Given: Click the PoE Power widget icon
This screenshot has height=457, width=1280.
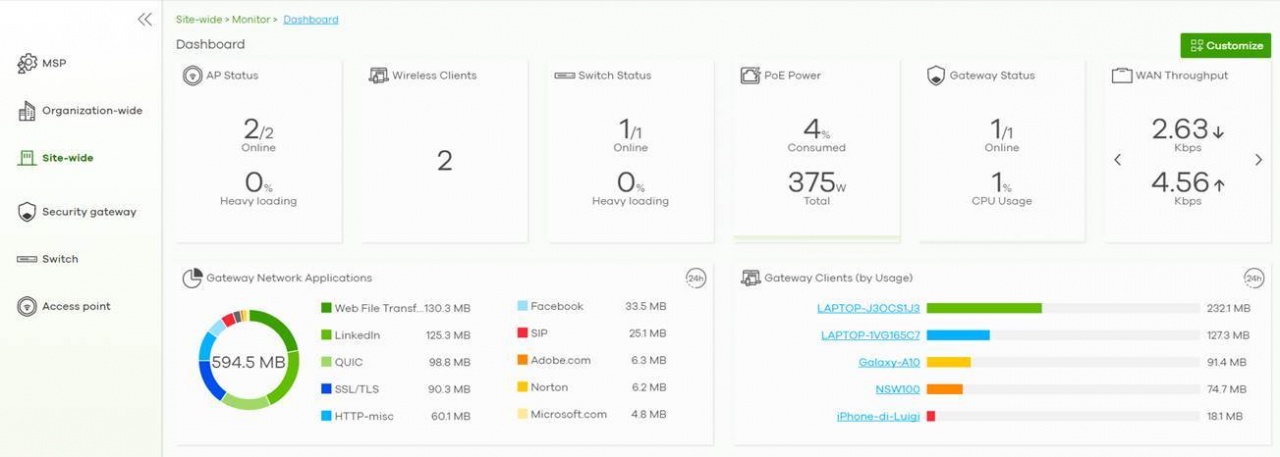Looking at the screenshot, I should click(750, 76).
